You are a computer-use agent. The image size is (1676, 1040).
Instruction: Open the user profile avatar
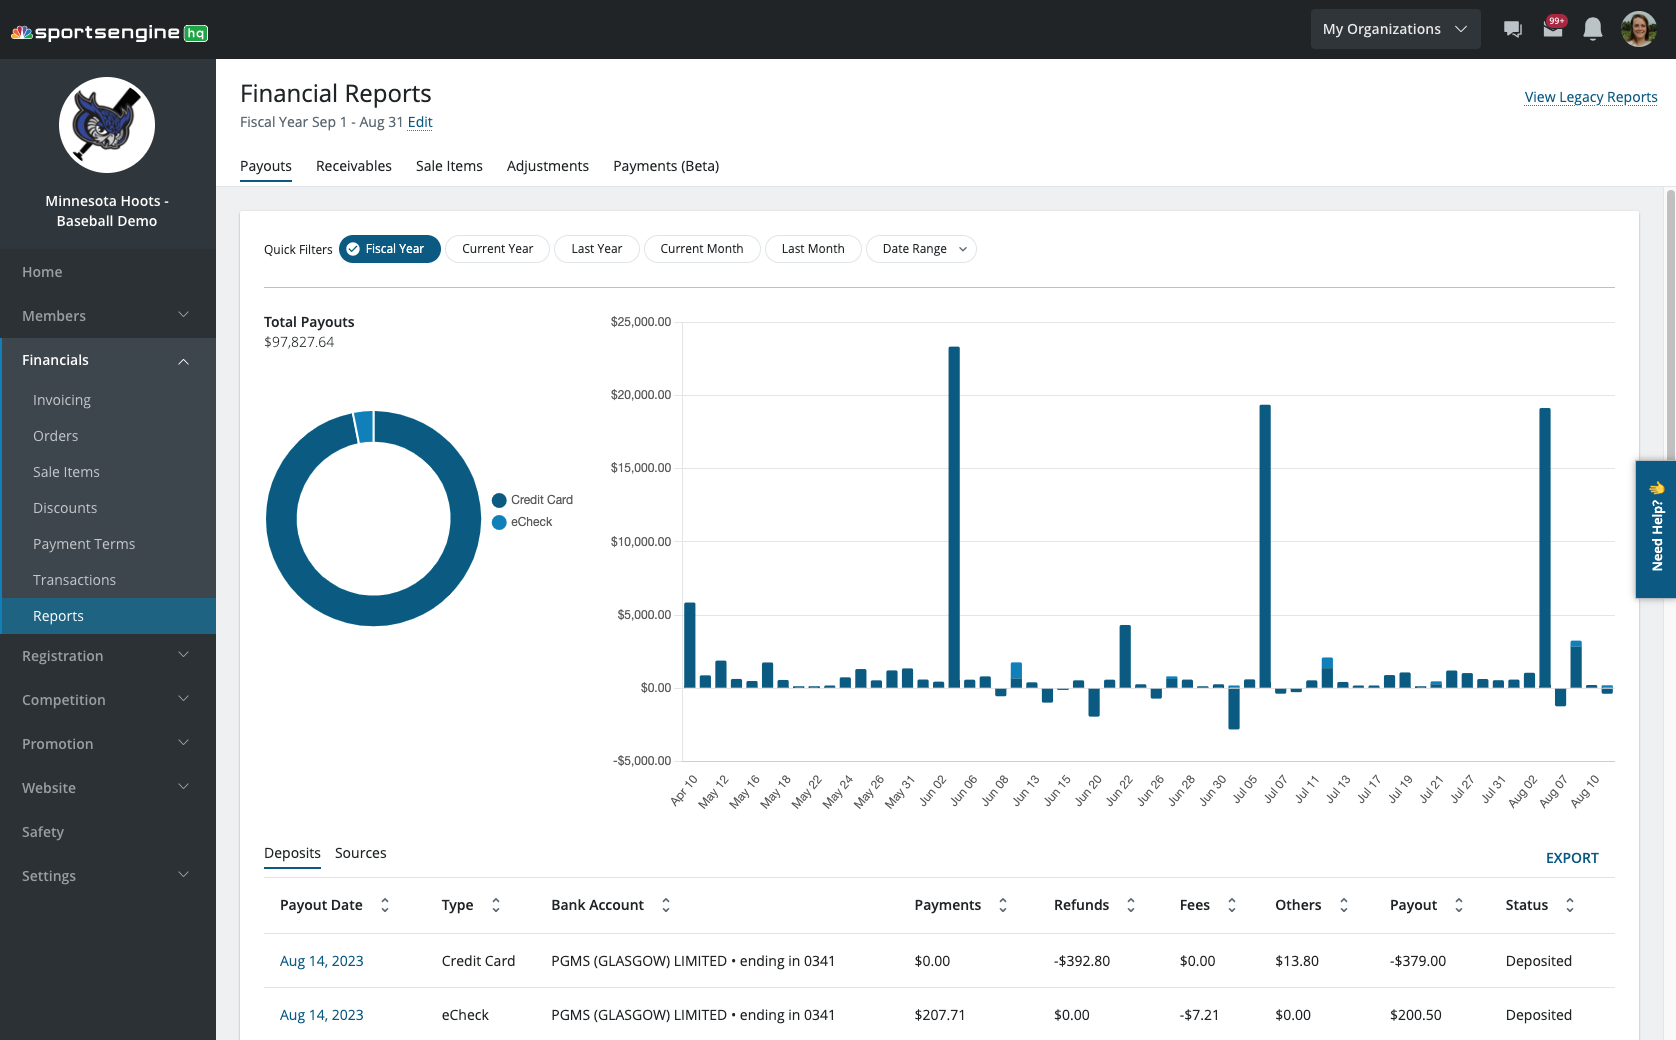click(x=1639, y=28)
